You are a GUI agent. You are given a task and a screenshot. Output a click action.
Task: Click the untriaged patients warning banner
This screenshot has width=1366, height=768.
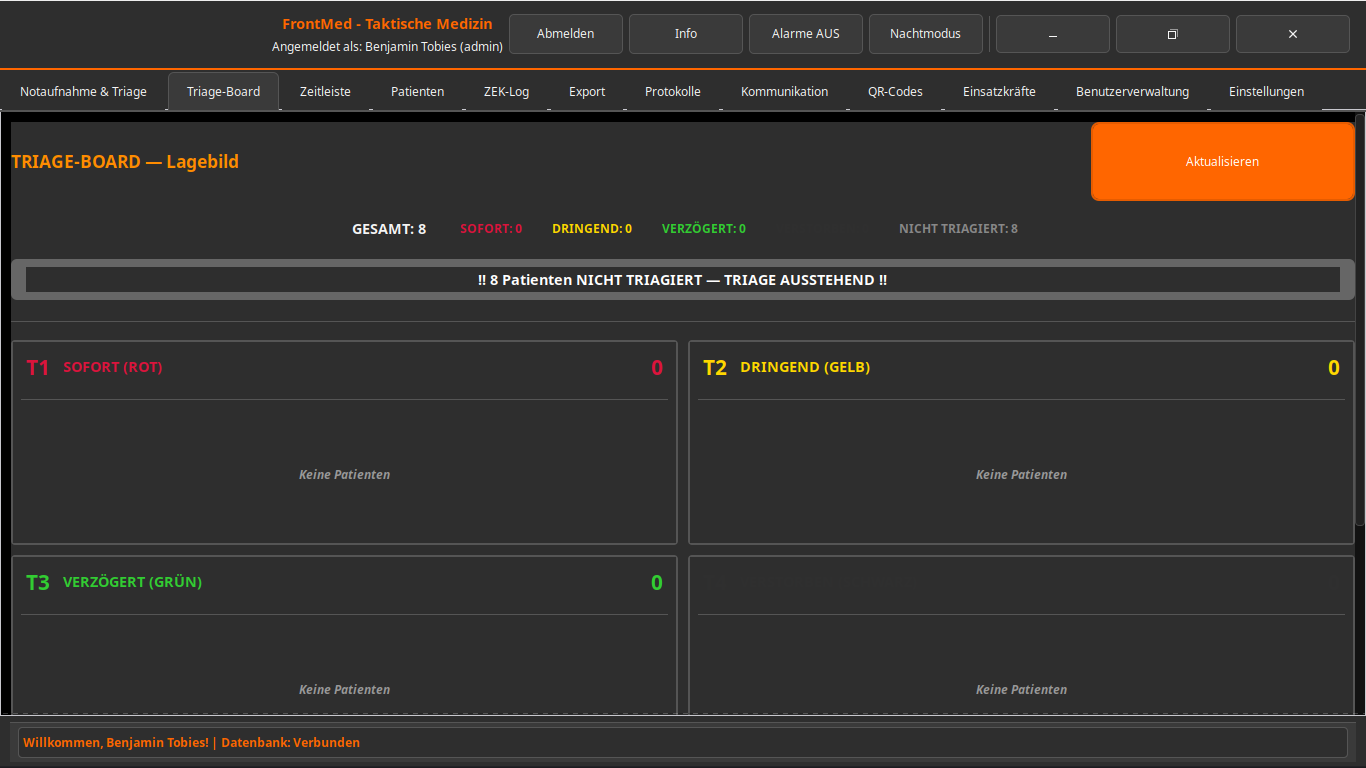point(682,280)
